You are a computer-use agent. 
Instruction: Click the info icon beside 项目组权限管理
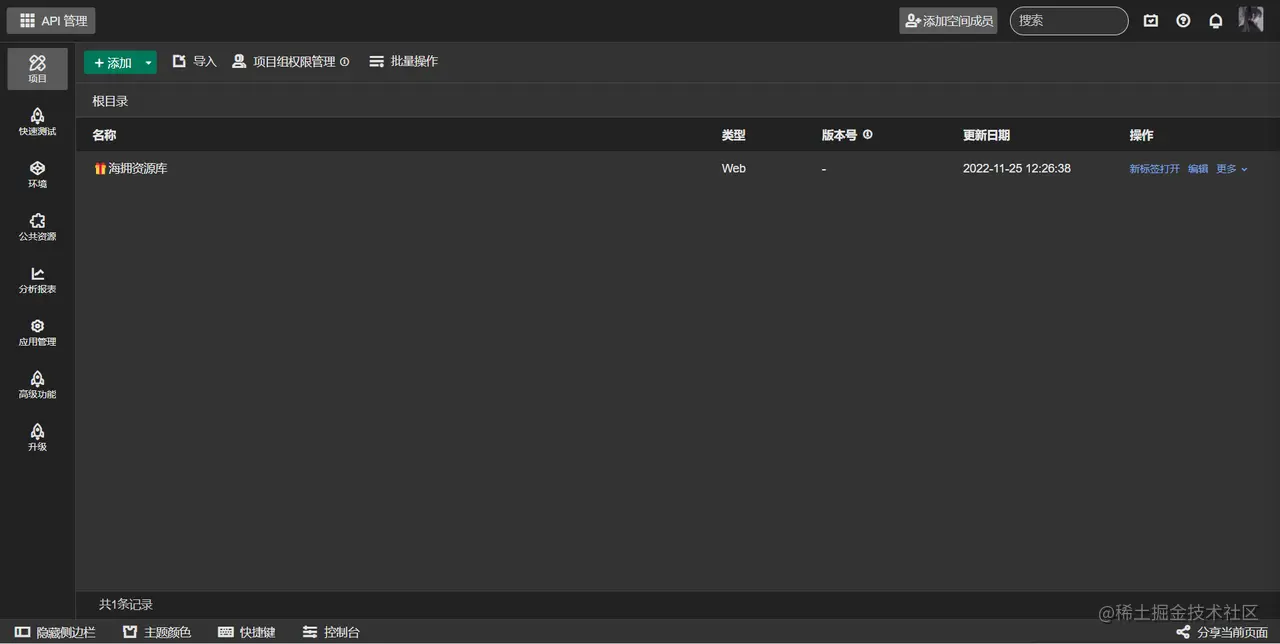tap(345, 62)
